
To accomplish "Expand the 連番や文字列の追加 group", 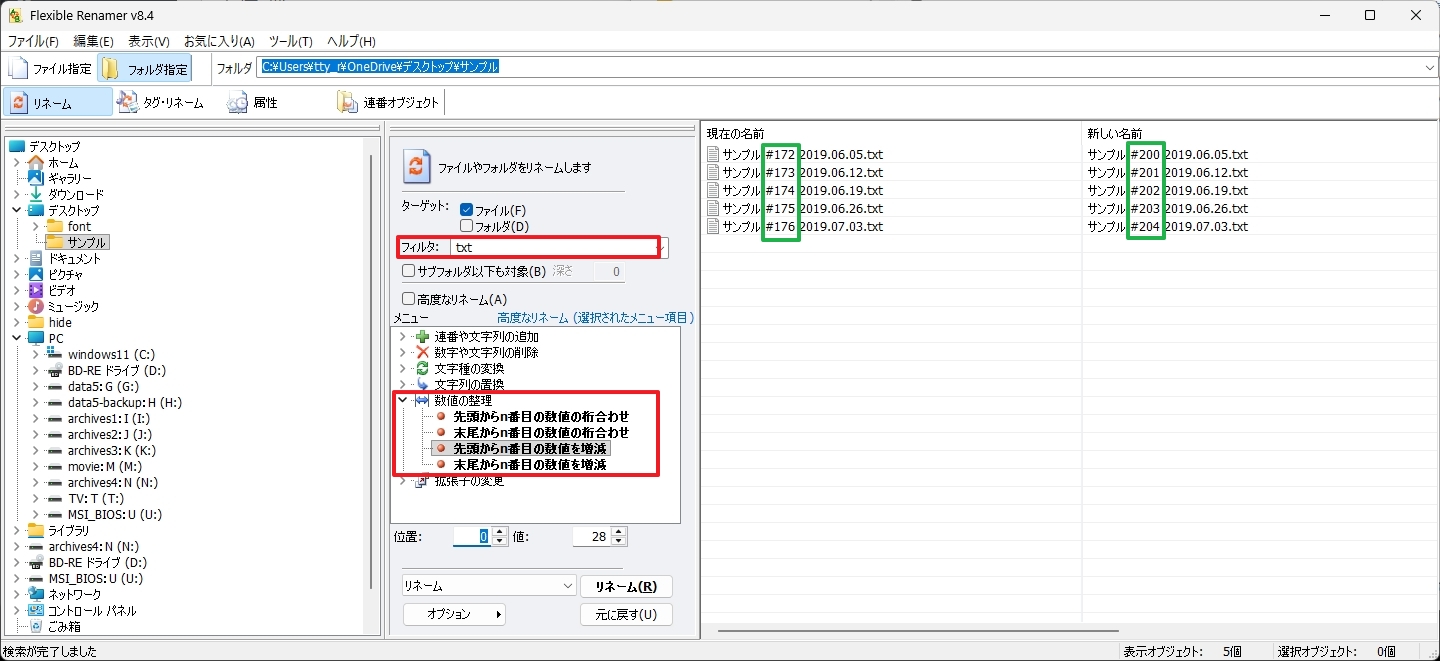I will pyautogui.click(x=403, y=337).
